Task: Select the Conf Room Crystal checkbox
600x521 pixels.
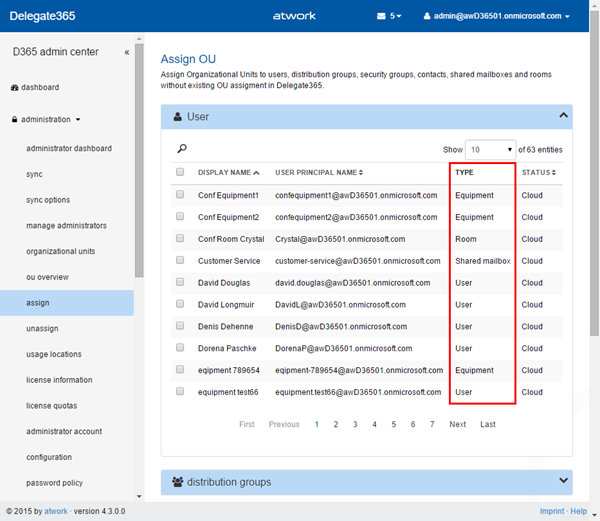Action: [180, 239]
